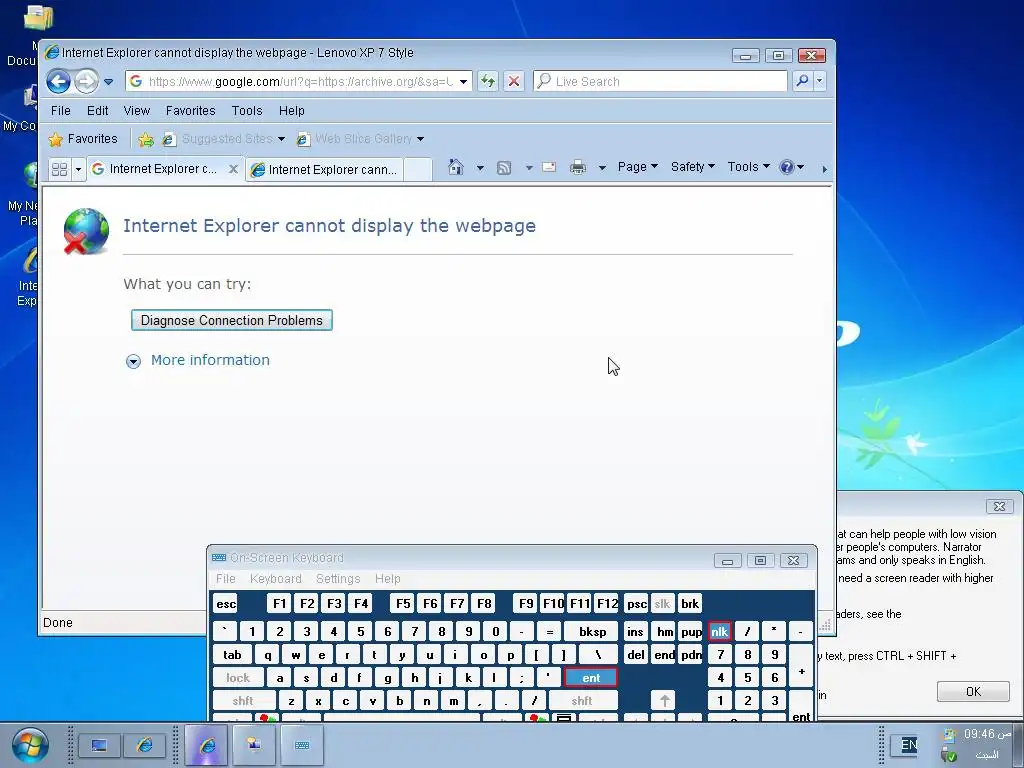Click the greyed Forward arrow button

86,82
